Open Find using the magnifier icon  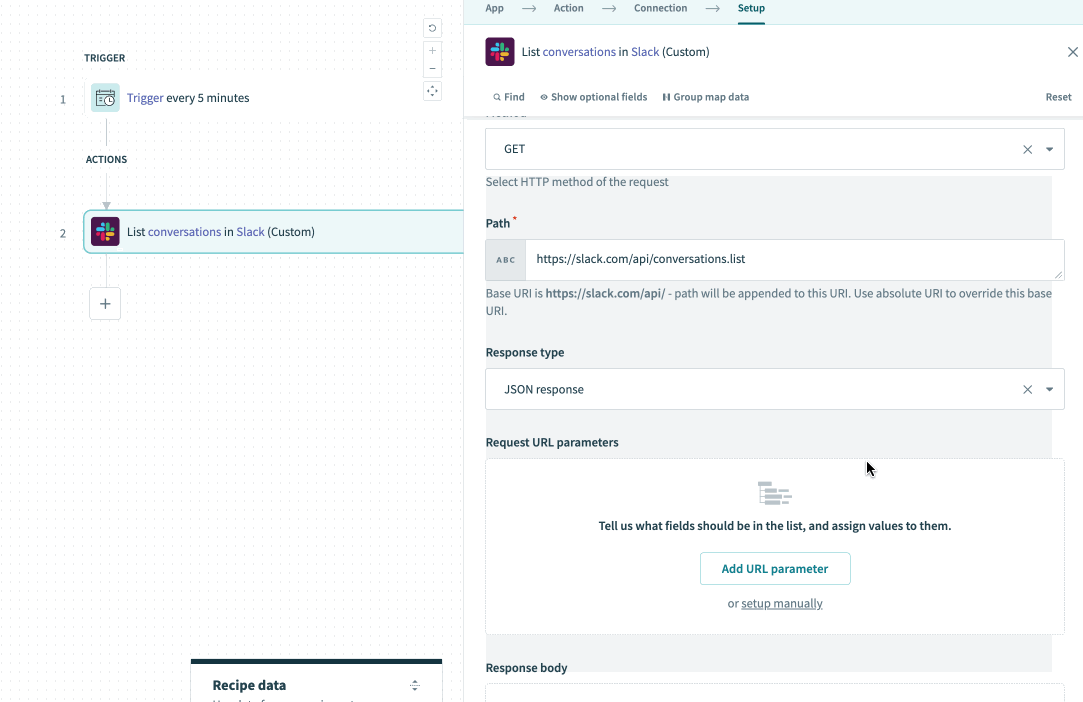(x=495, y=97)
